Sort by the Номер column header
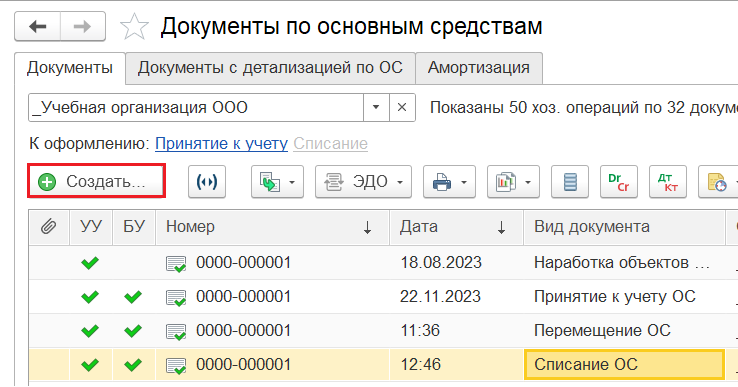Image resolution: width=738 pixels, height=387 pixels. pos(272,227)
